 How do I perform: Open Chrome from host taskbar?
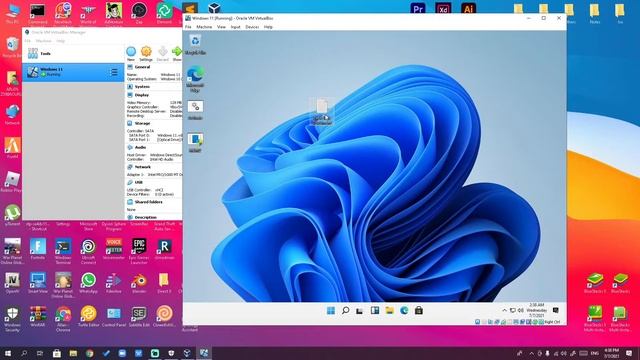coord(89,353)
